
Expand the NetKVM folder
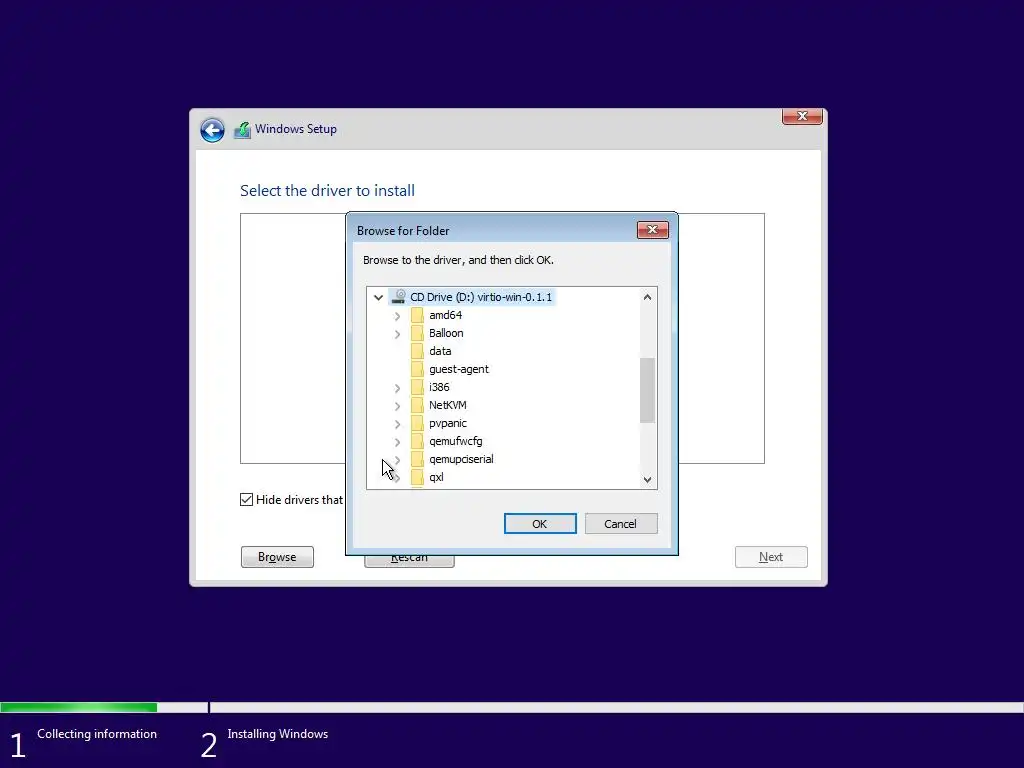point(397,406)
